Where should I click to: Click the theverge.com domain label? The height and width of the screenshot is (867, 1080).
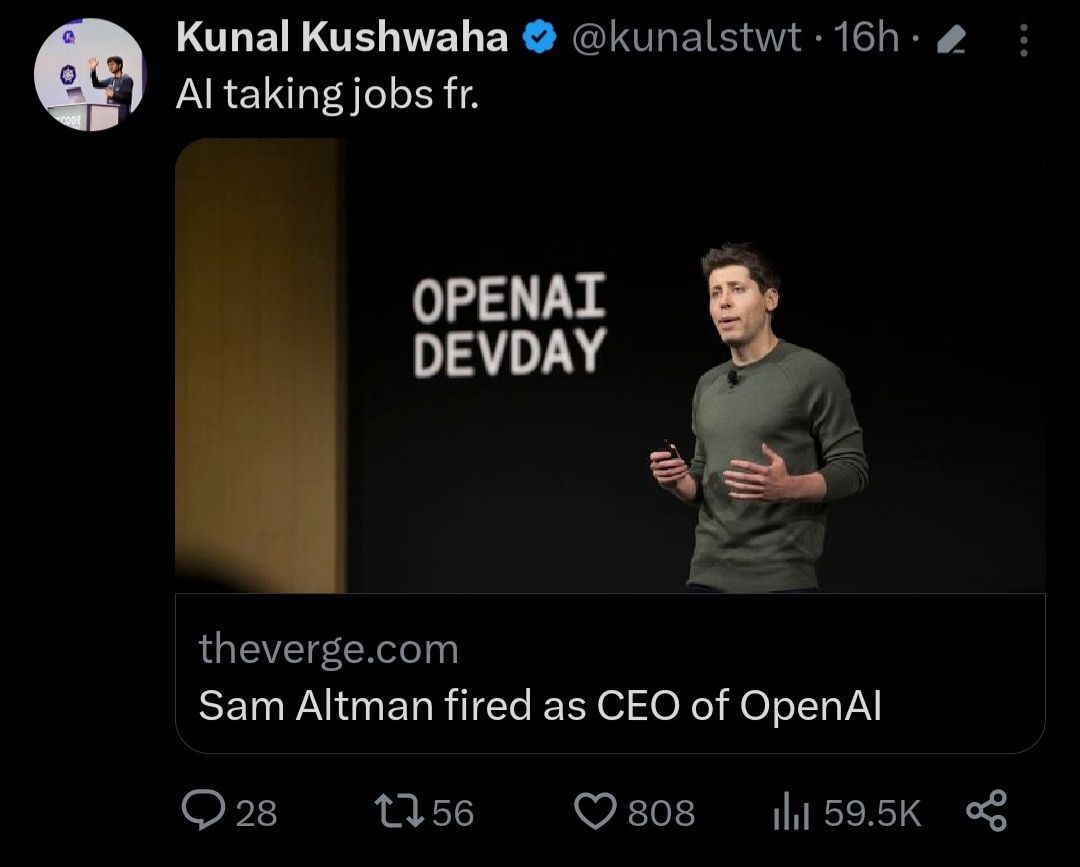[x=328, y=650]
